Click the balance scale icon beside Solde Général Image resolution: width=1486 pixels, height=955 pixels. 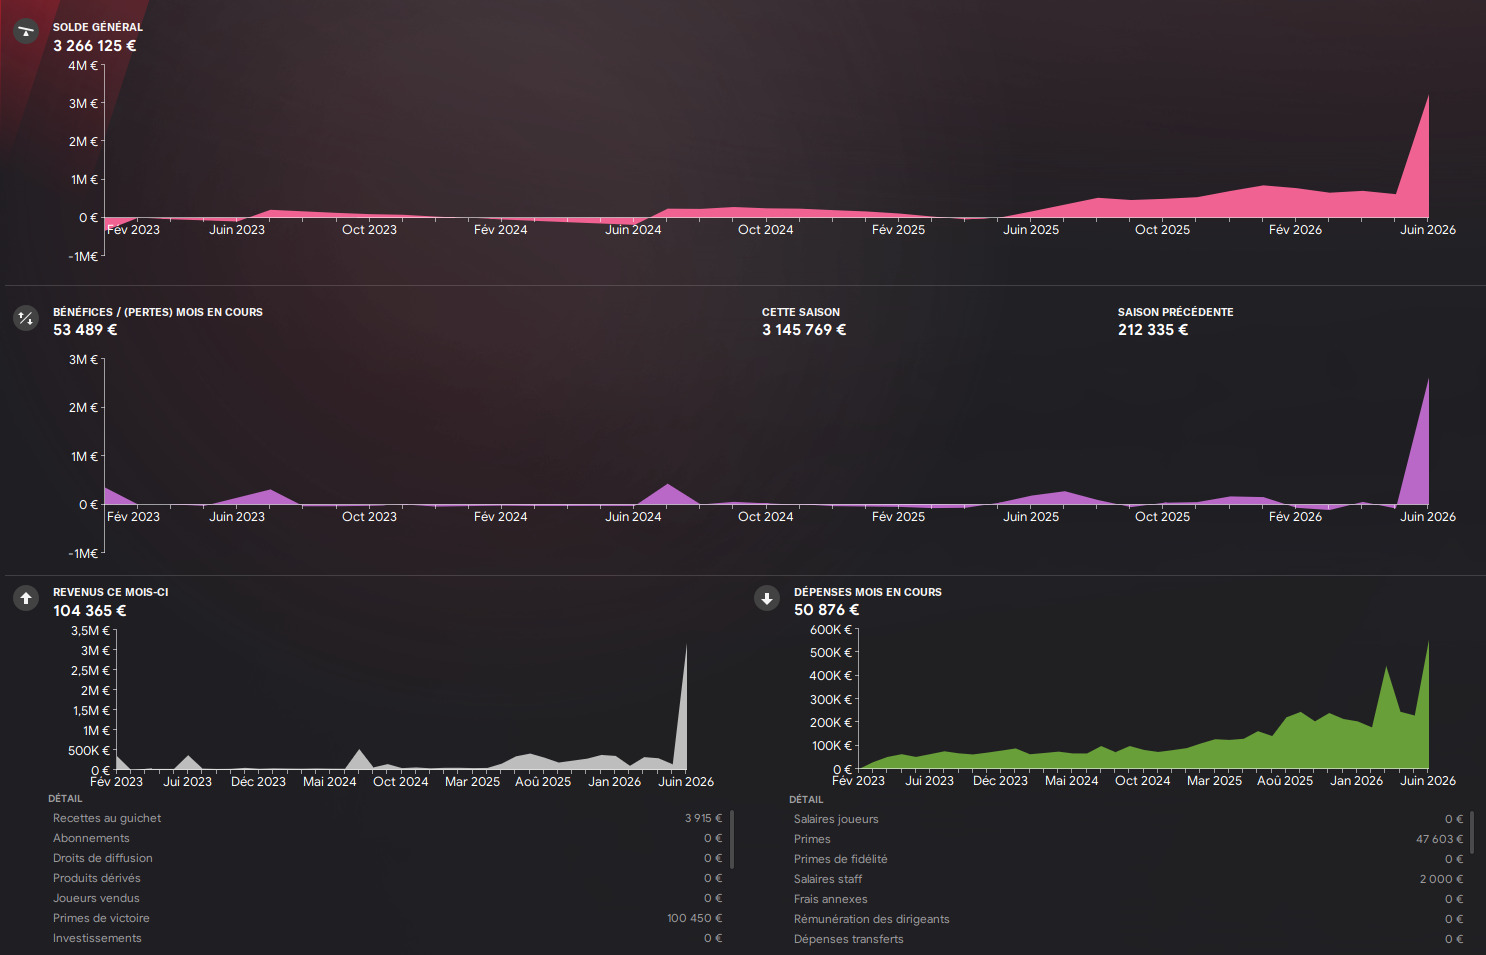[x=26, y=32]
